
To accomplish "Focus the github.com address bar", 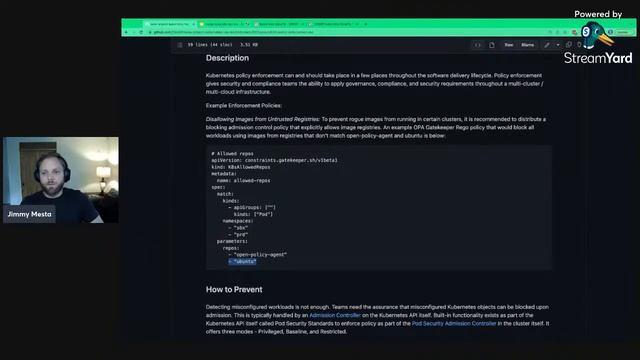I will (x=347, y=32).
